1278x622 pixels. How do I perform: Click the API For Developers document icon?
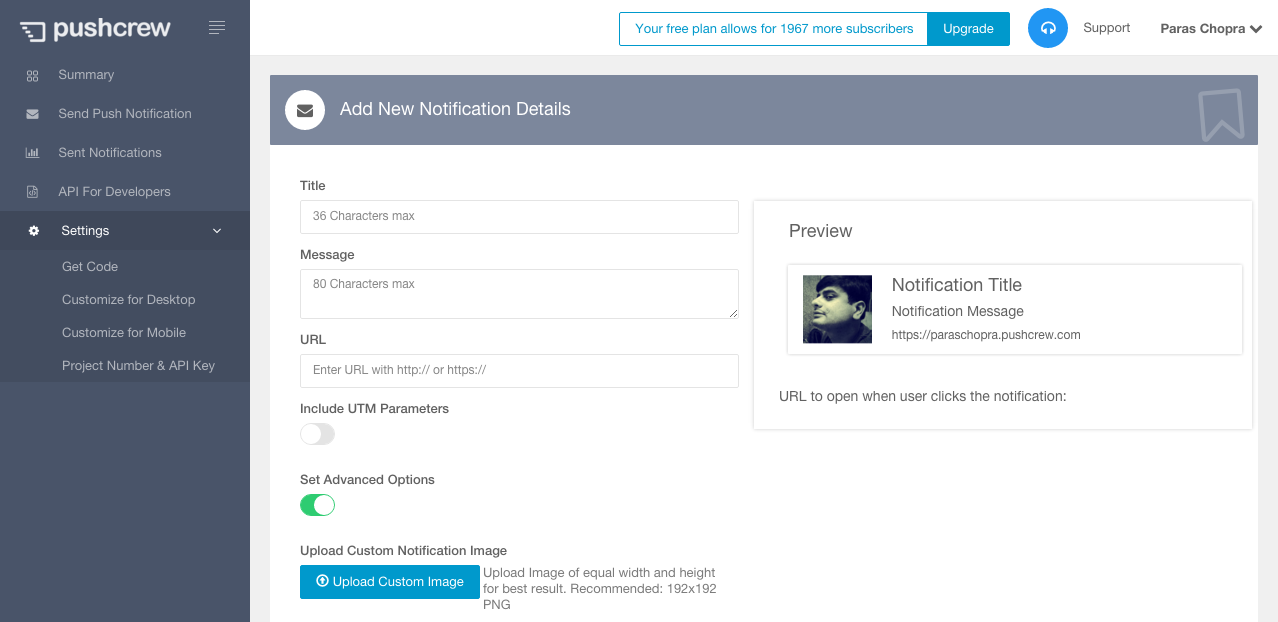pyautogui.click(x=33, y=192)
